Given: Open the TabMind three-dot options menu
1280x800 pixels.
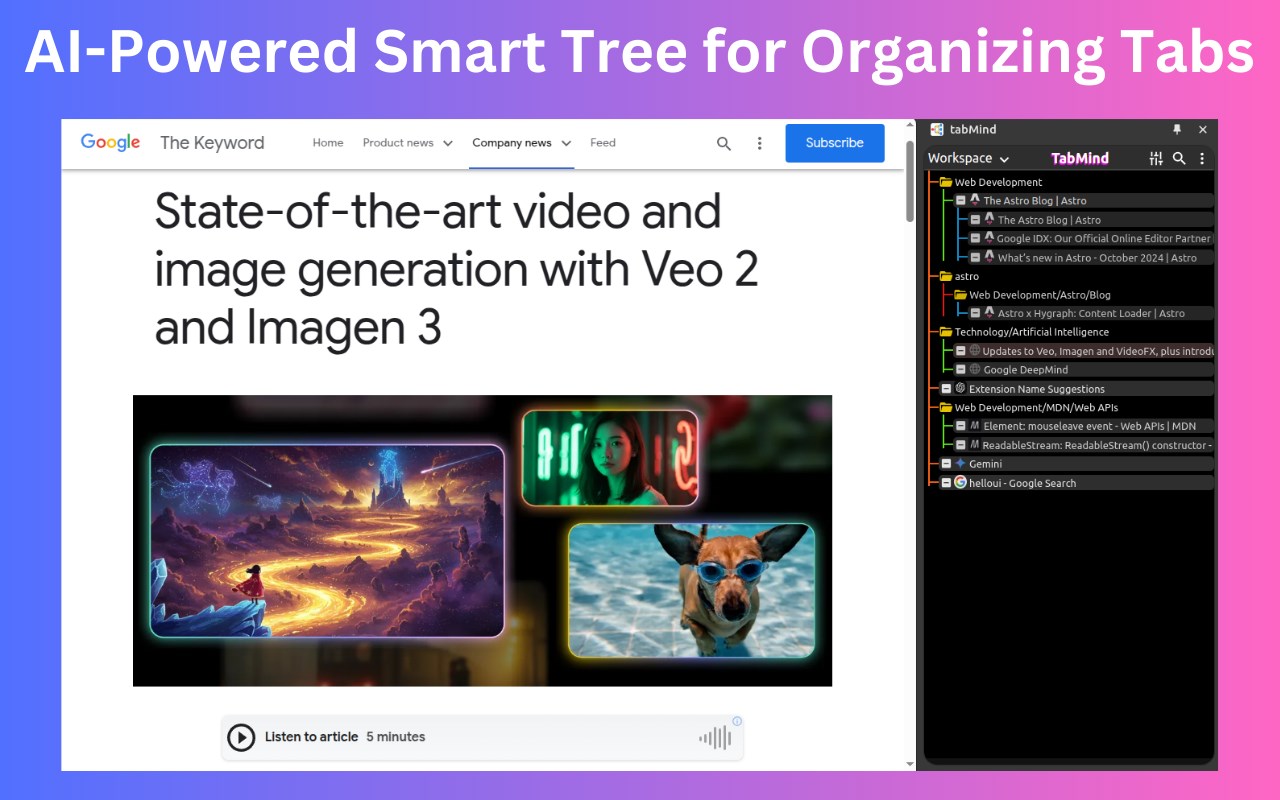Looking at the screenshot, I should [x=1202, y=158].
